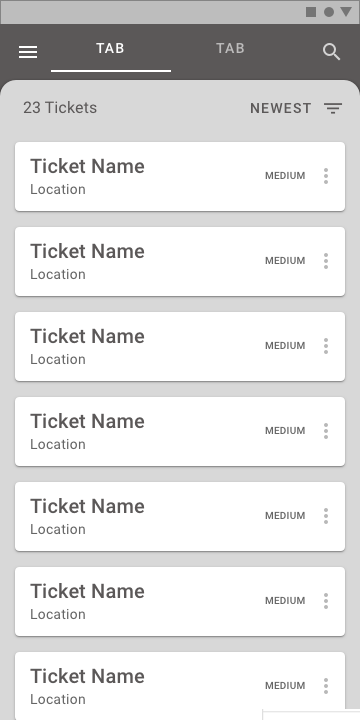Click the search magnifier icon
This screenshot has height=720, width=360.
click(x=331, y=52)
